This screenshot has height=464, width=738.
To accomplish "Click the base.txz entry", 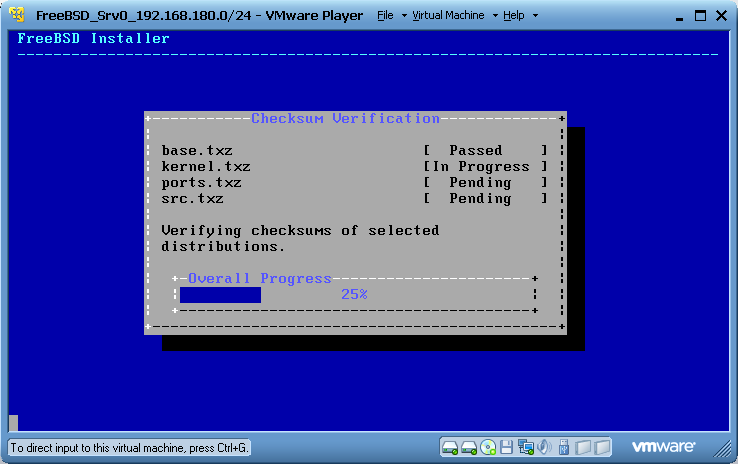I will click(197, 151).
